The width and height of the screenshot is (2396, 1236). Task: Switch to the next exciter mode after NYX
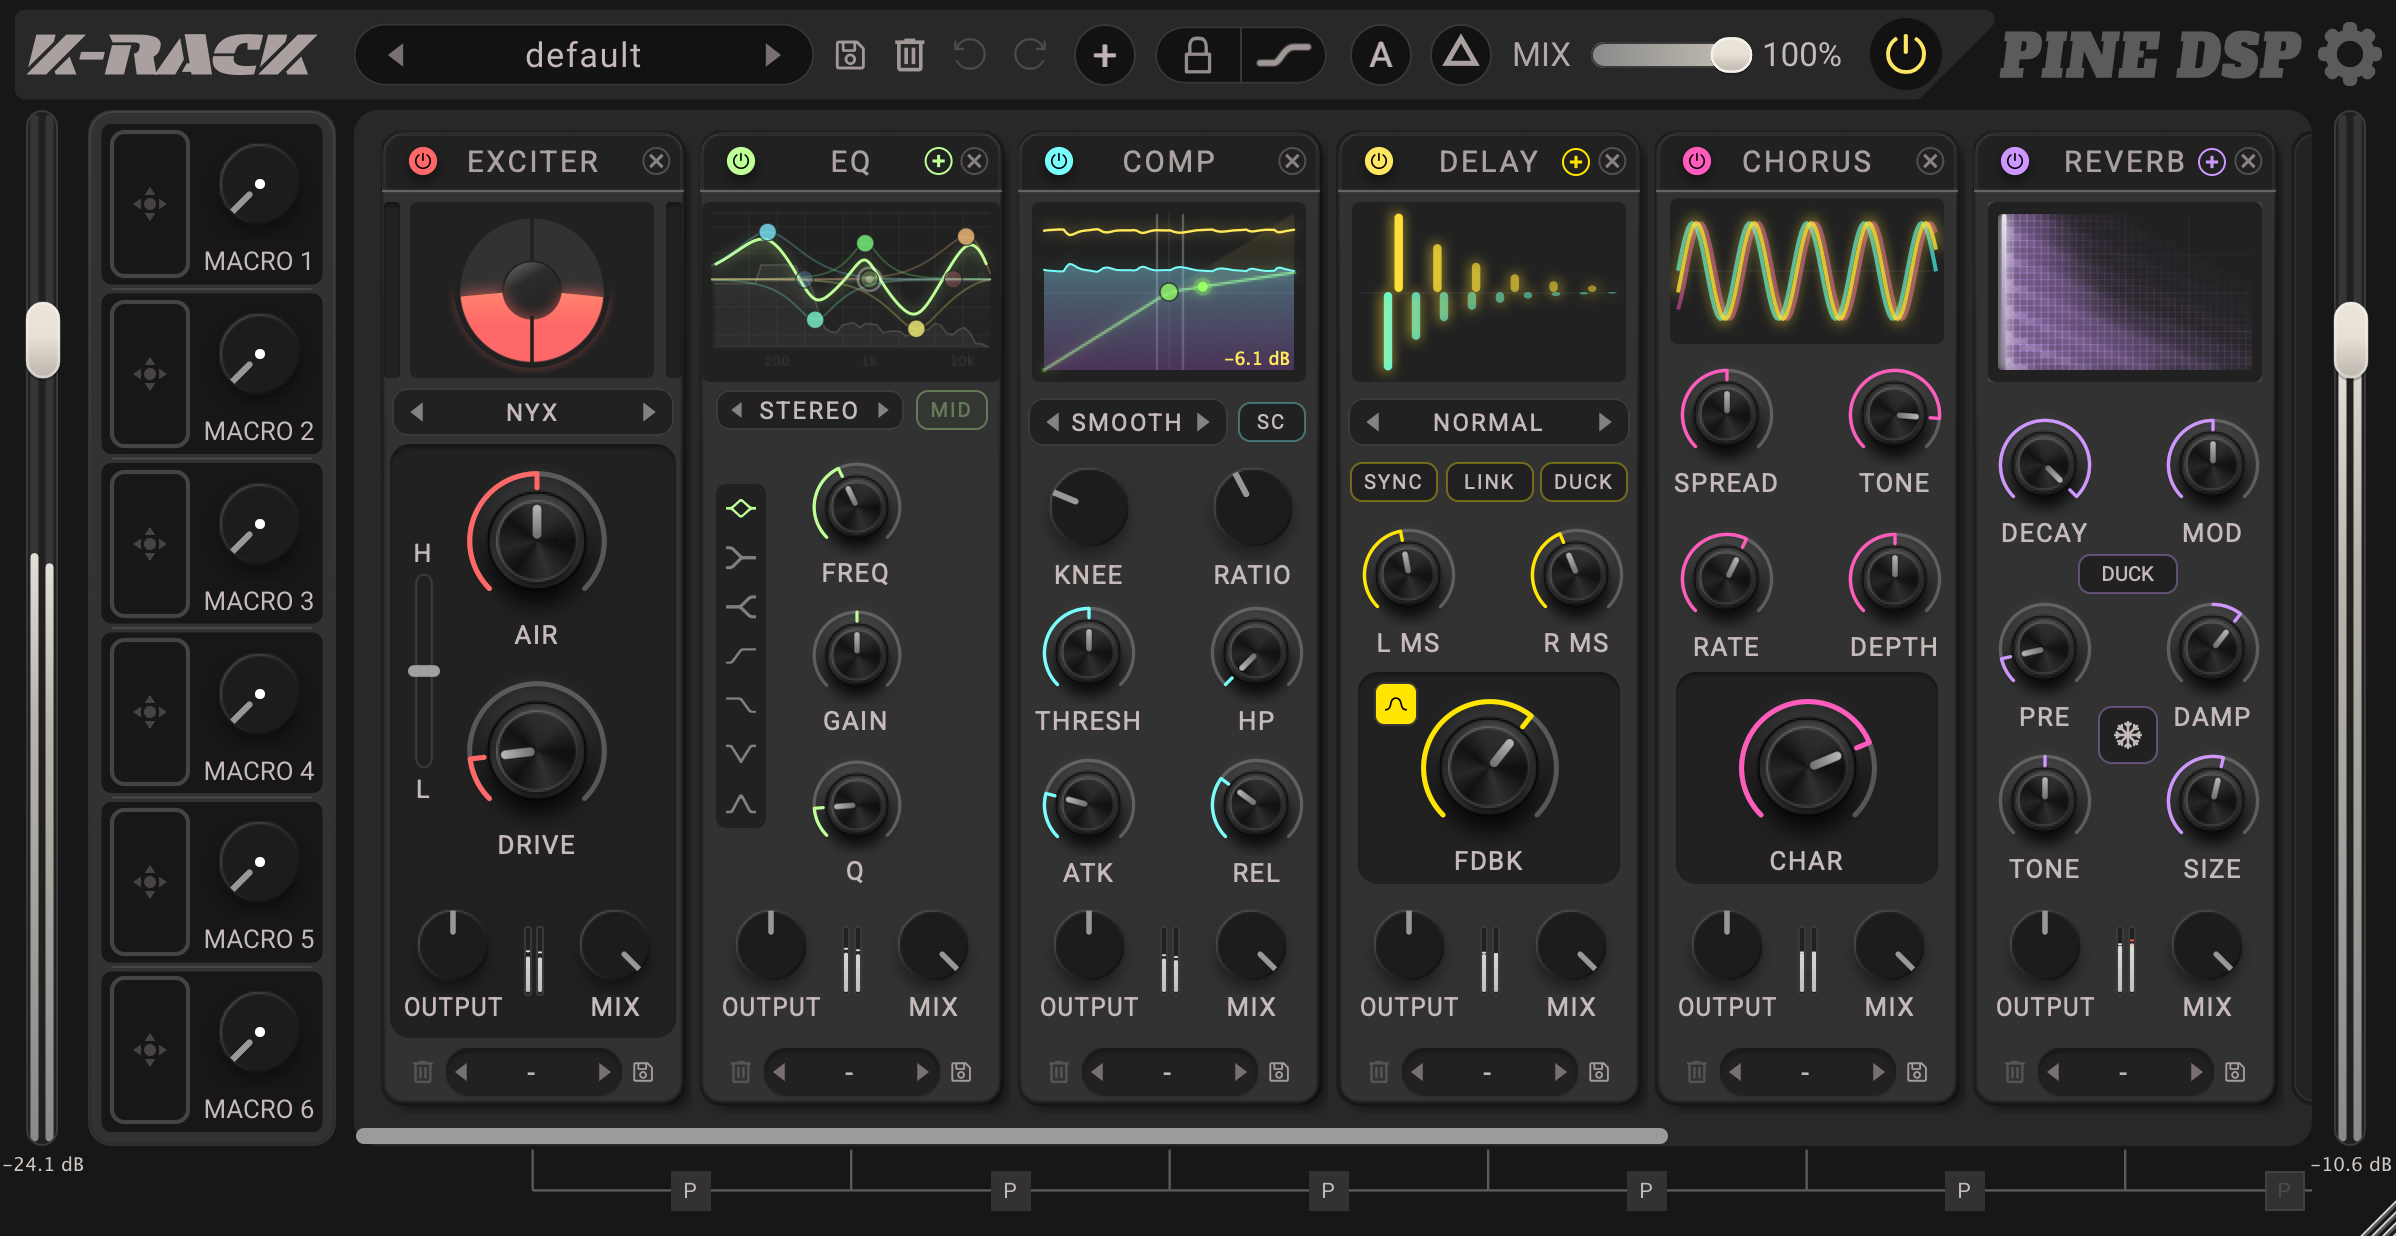pyautogui.click(x=649, y=412)
